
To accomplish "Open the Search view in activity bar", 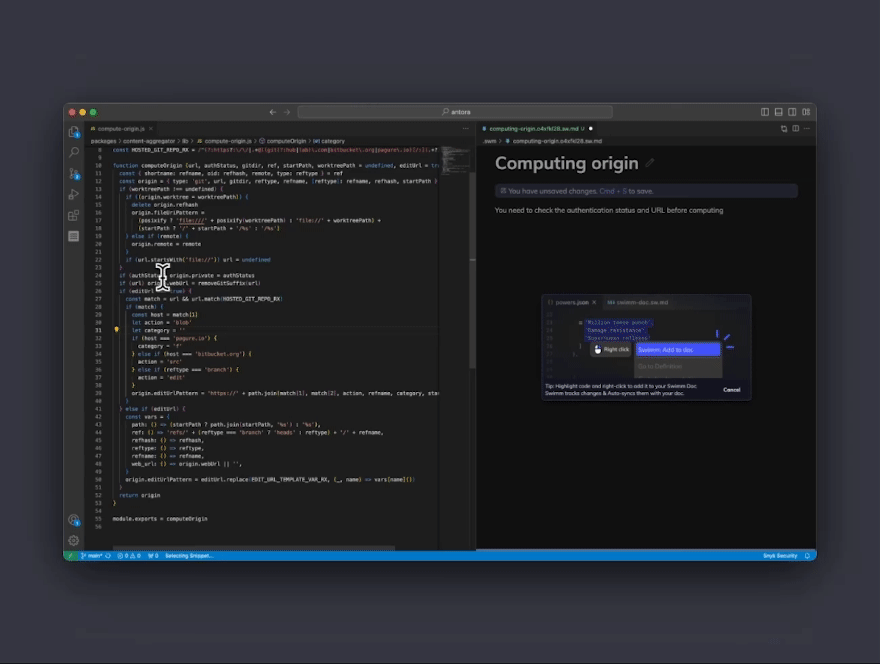I will coord(74,153).
